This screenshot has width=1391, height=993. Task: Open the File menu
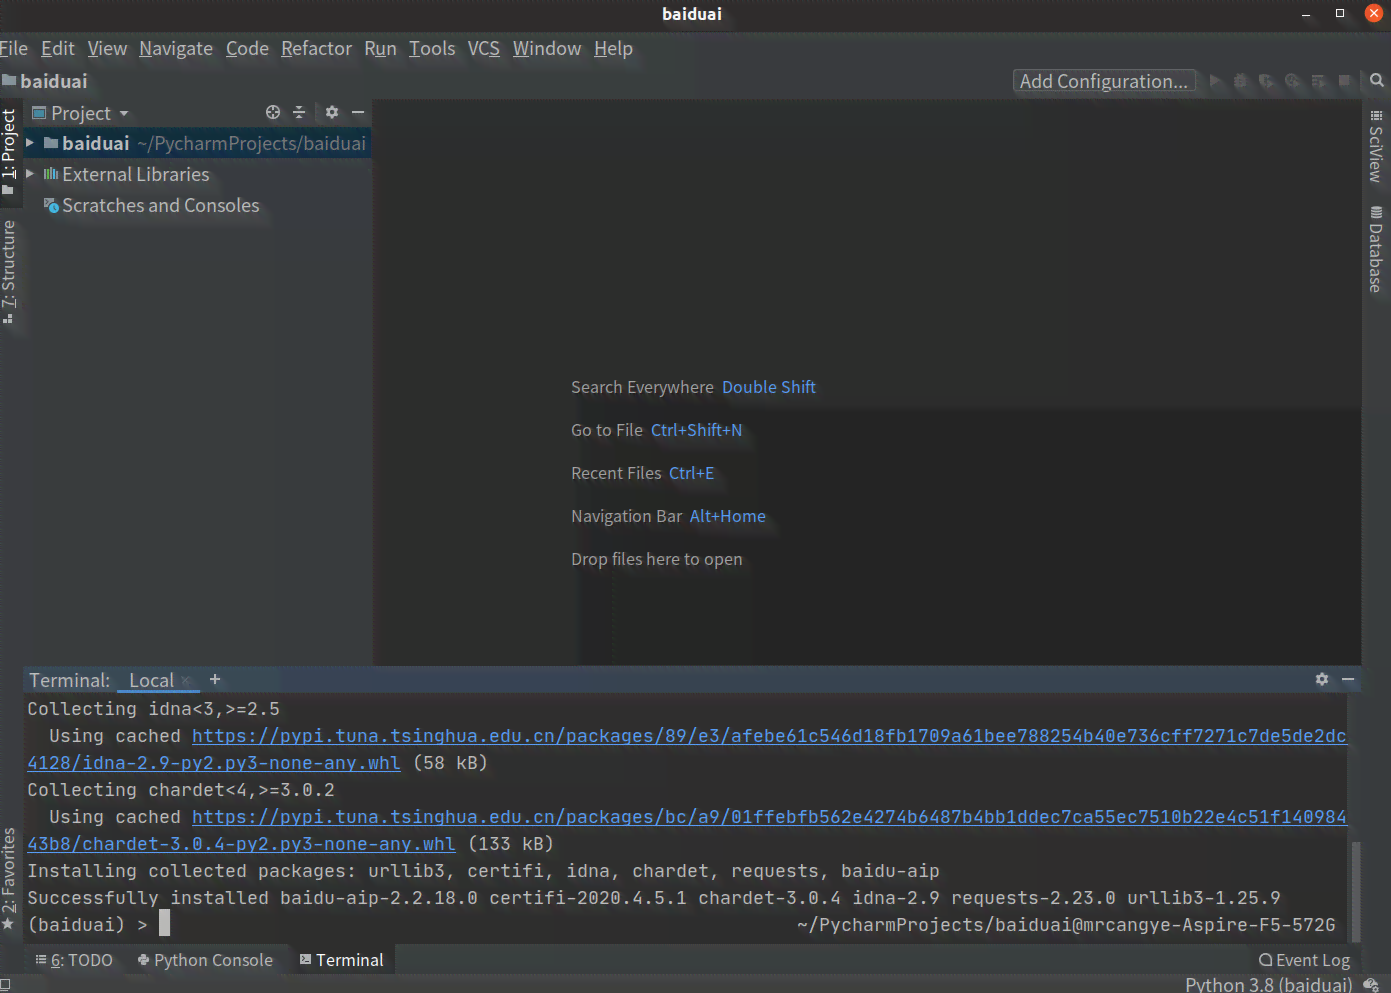coord(14,48)
